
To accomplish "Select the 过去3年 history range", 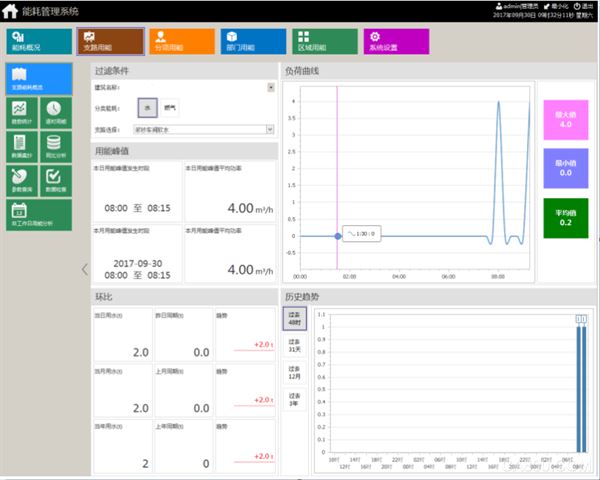I will [295, 400].
